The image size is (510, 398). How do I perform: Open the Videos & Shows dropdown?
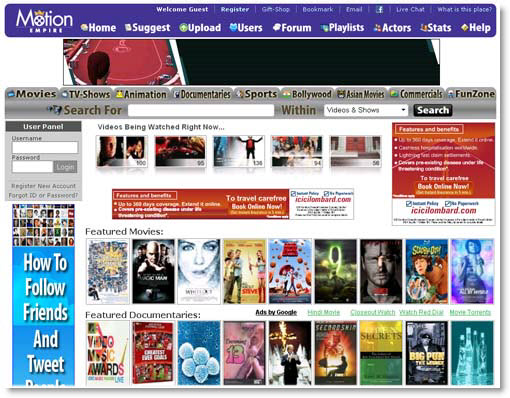pyautogui.click(x=366, y=110)
